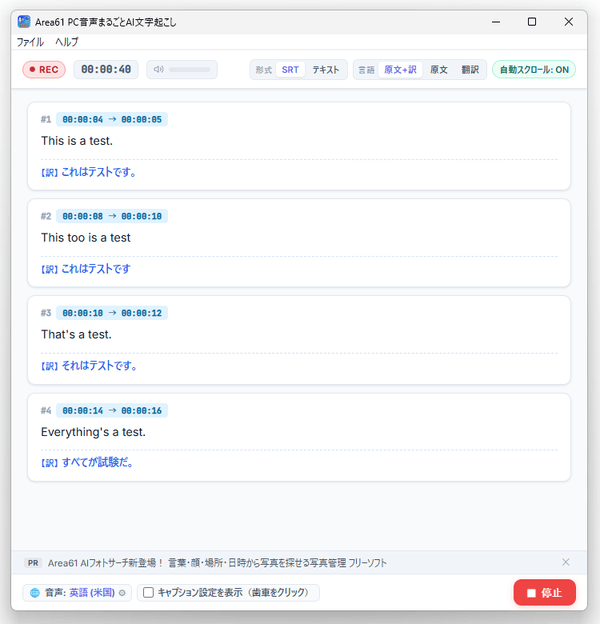Click the #3 entry number label
The width and height of the screenshot is (600, 624).
tap(46, 313)
